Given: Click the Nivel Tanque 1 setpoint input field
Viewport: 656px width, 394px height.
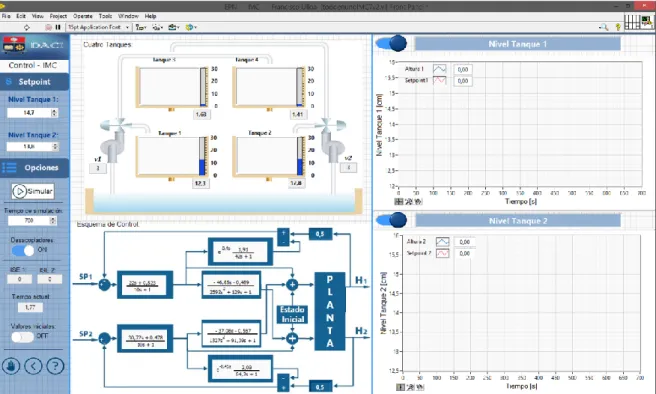Looking at the screenshot, I should (29, 113).
